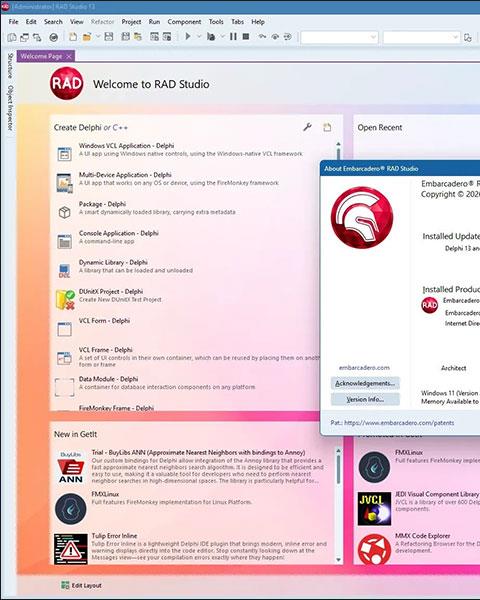
Task: Open the second empty toolbar combo box
Action: 421,37
